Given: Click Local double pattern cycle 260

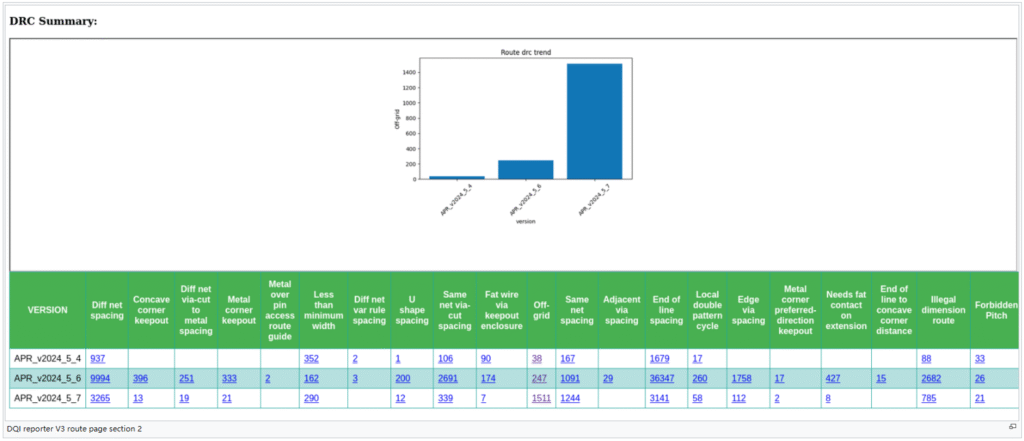Looking at the screenshot, I should pos(700,378).
